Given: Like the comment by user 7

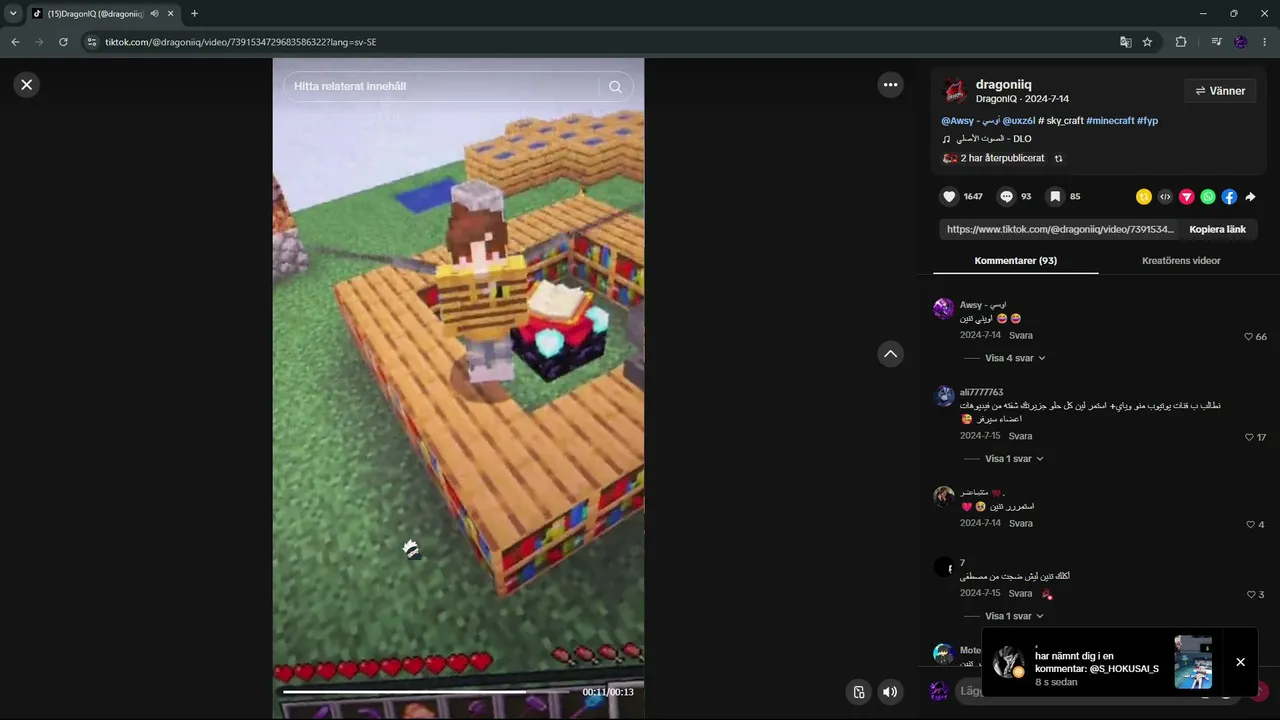Looking at the screenshot, I should coord(1250,595).
